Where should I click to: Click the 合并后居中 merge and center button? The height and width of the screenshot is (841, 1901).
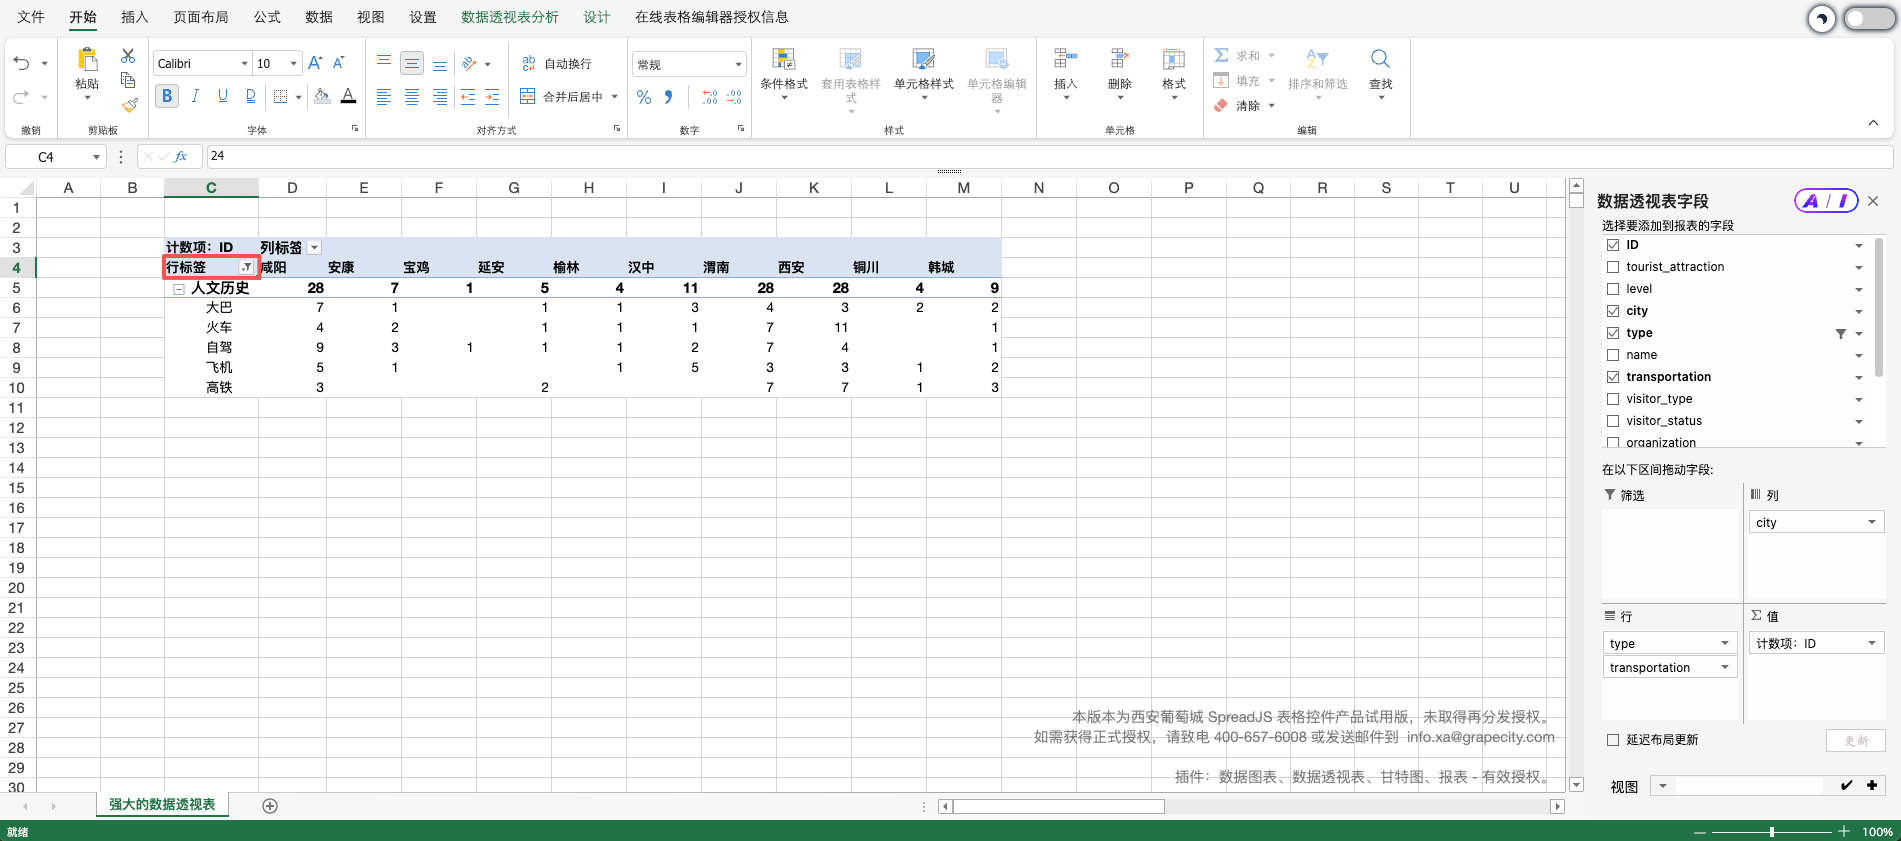tap(569, 97)
